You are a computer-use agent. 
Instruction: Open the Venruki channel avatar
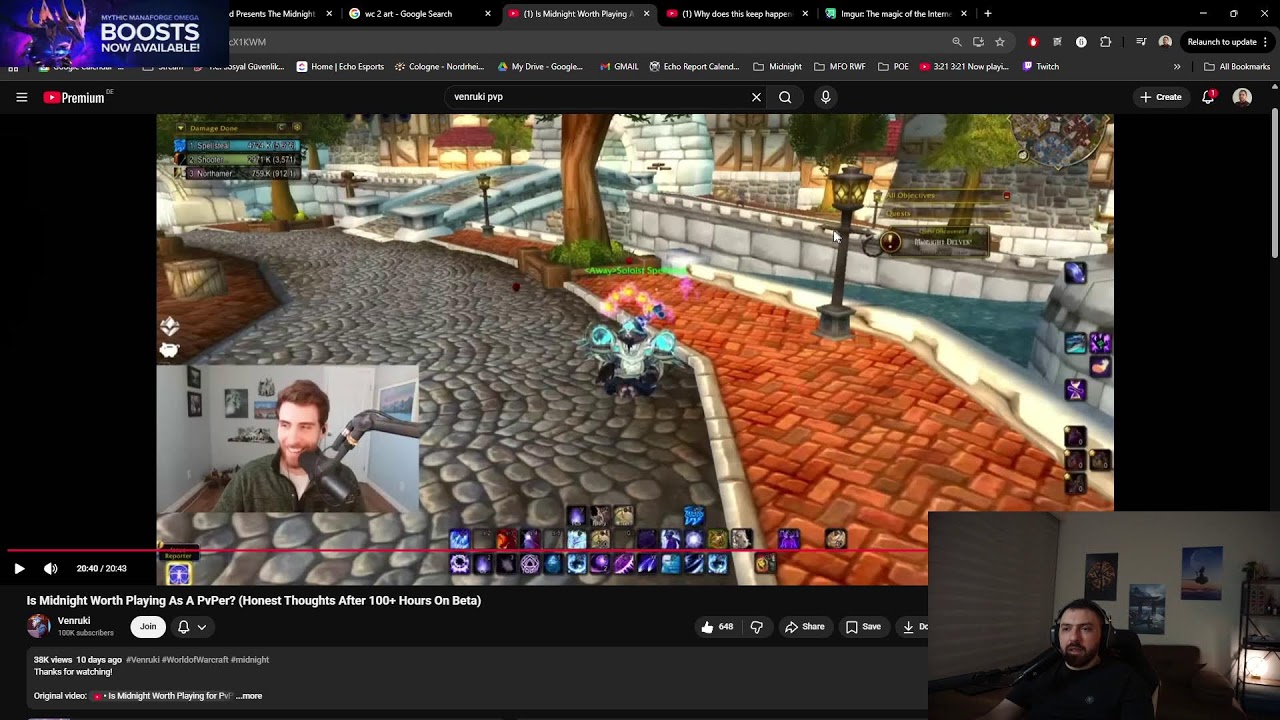[x=38, y=626]
